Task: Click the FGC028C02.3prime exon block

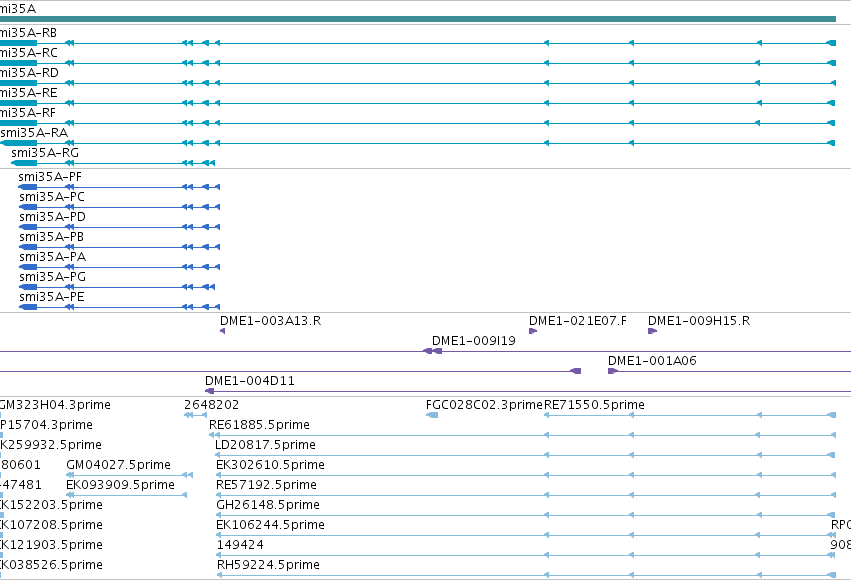Action: 432,415
